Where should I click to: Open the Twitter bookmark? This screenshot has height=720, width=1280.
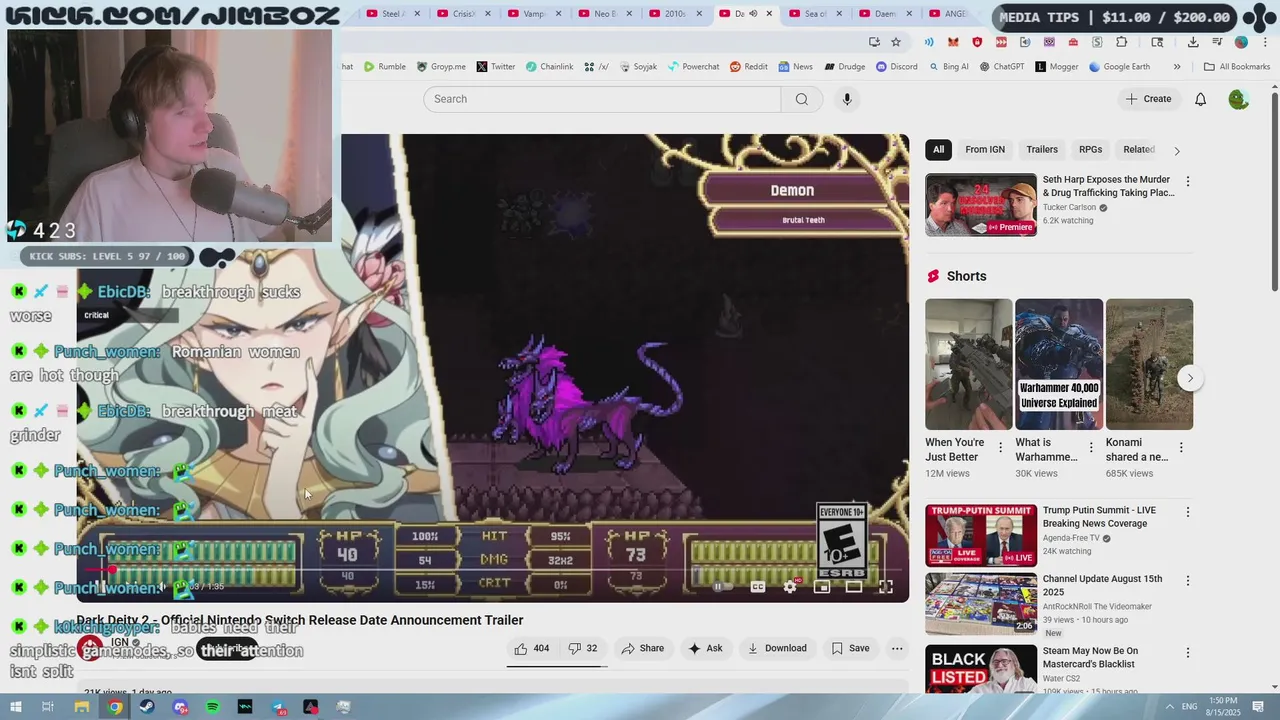[496, 67]
